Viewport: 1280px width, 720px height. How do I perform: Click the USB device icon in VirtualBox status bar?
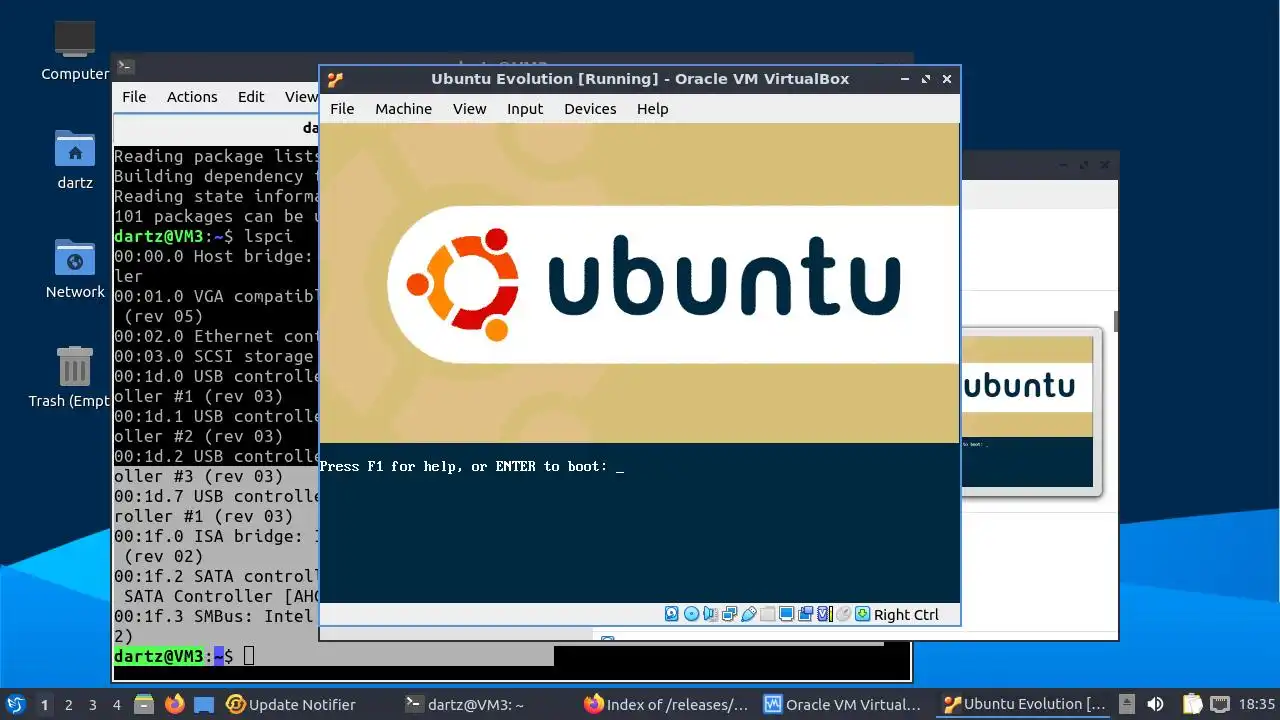tap(749, 614)
